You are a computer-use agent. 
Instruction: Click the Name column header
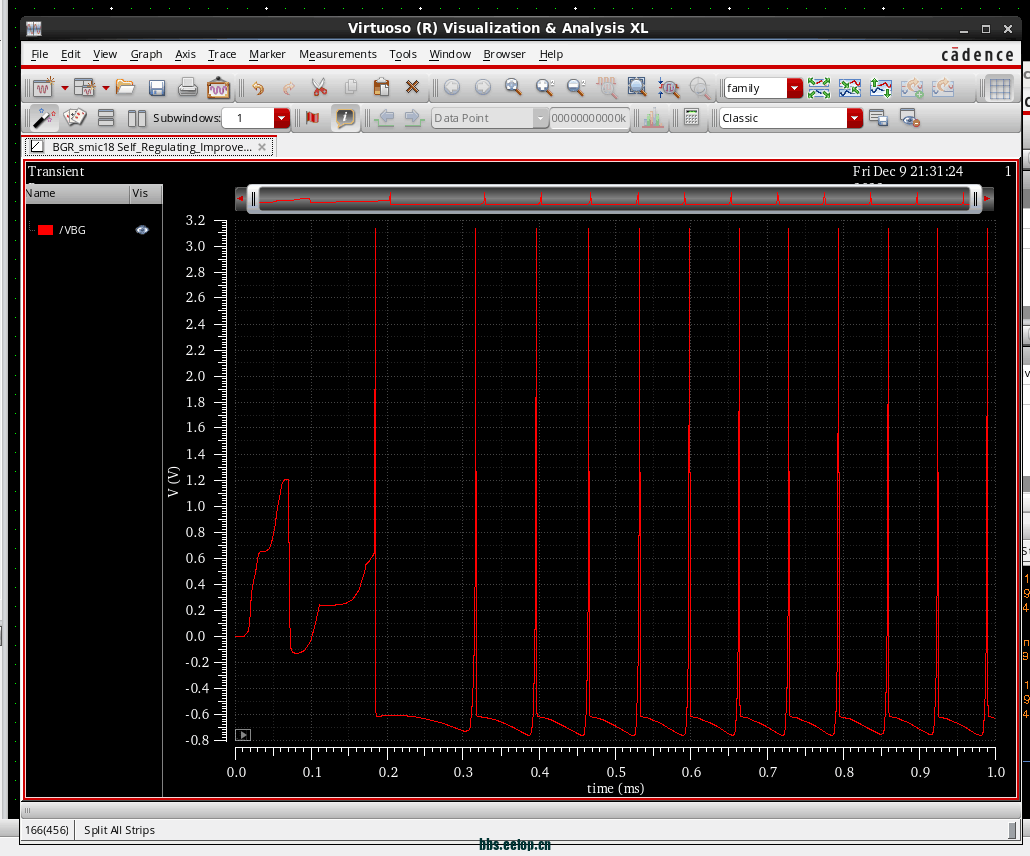[78, 193]
